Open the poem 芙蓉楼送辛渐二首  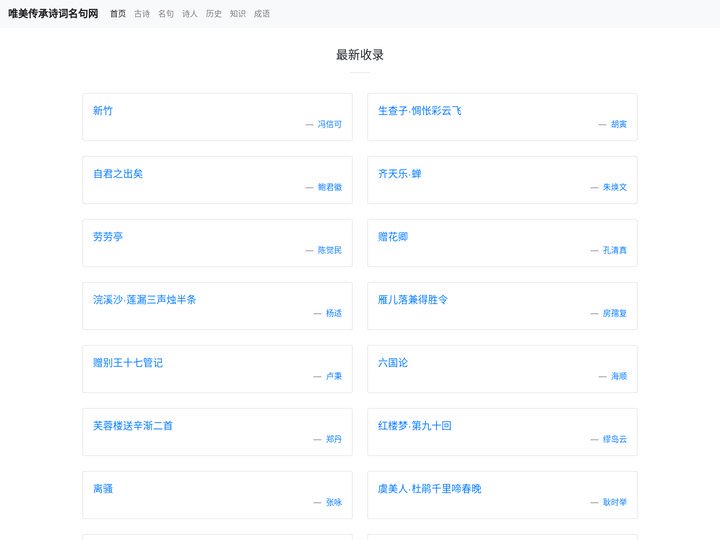133,426
